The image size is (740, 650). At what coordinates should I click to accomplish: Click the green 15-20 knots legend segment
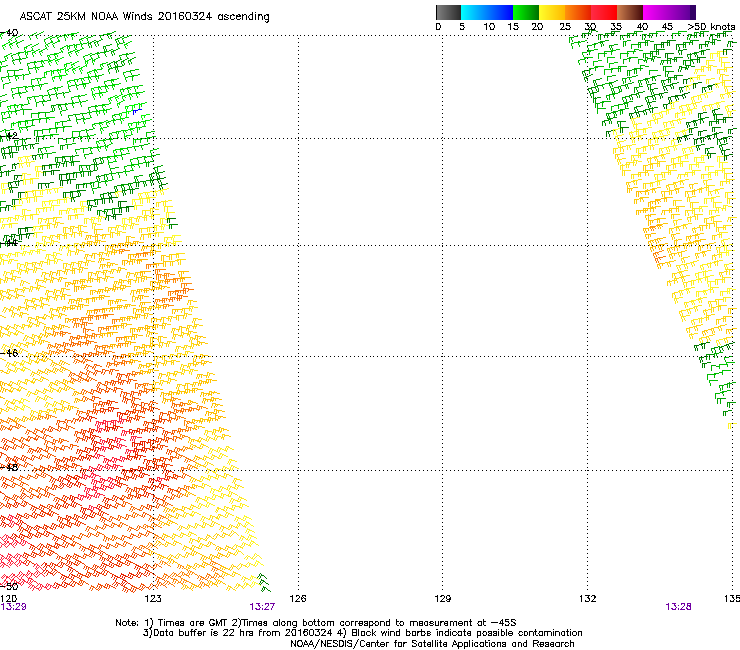click(526, 12)
